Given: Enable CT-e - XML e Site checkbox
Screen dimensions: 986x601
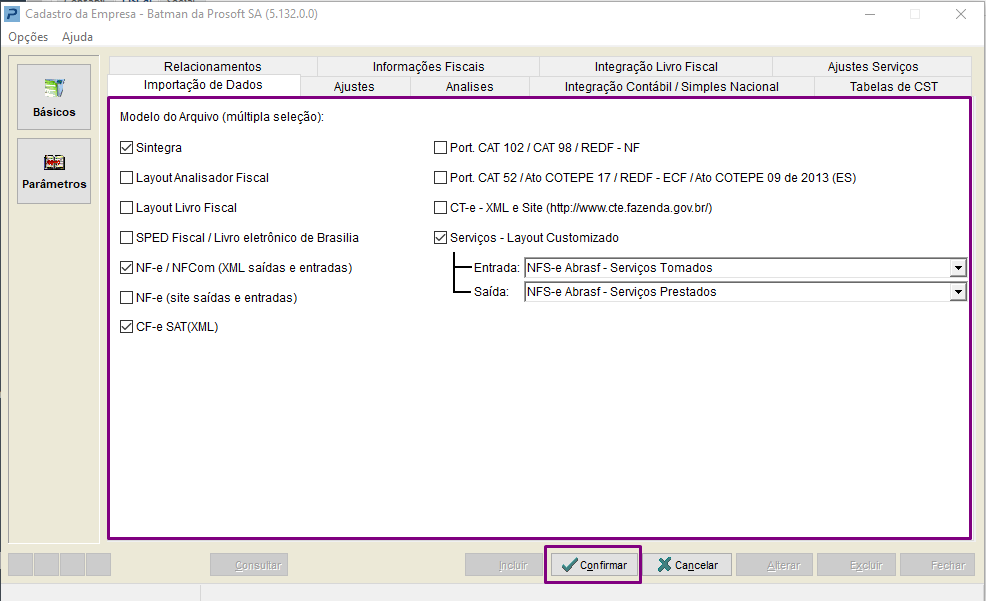Looking at the screenshot, I should [440, 207].
